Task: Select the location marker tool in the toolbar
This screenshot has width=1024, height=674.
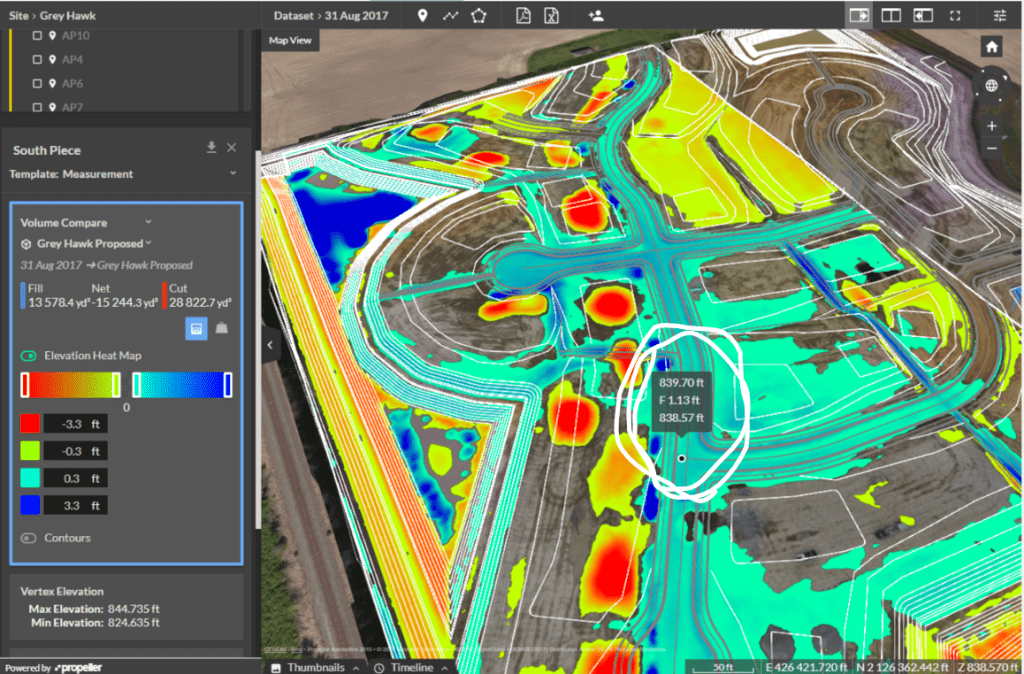Action: [x=423, y=16]
